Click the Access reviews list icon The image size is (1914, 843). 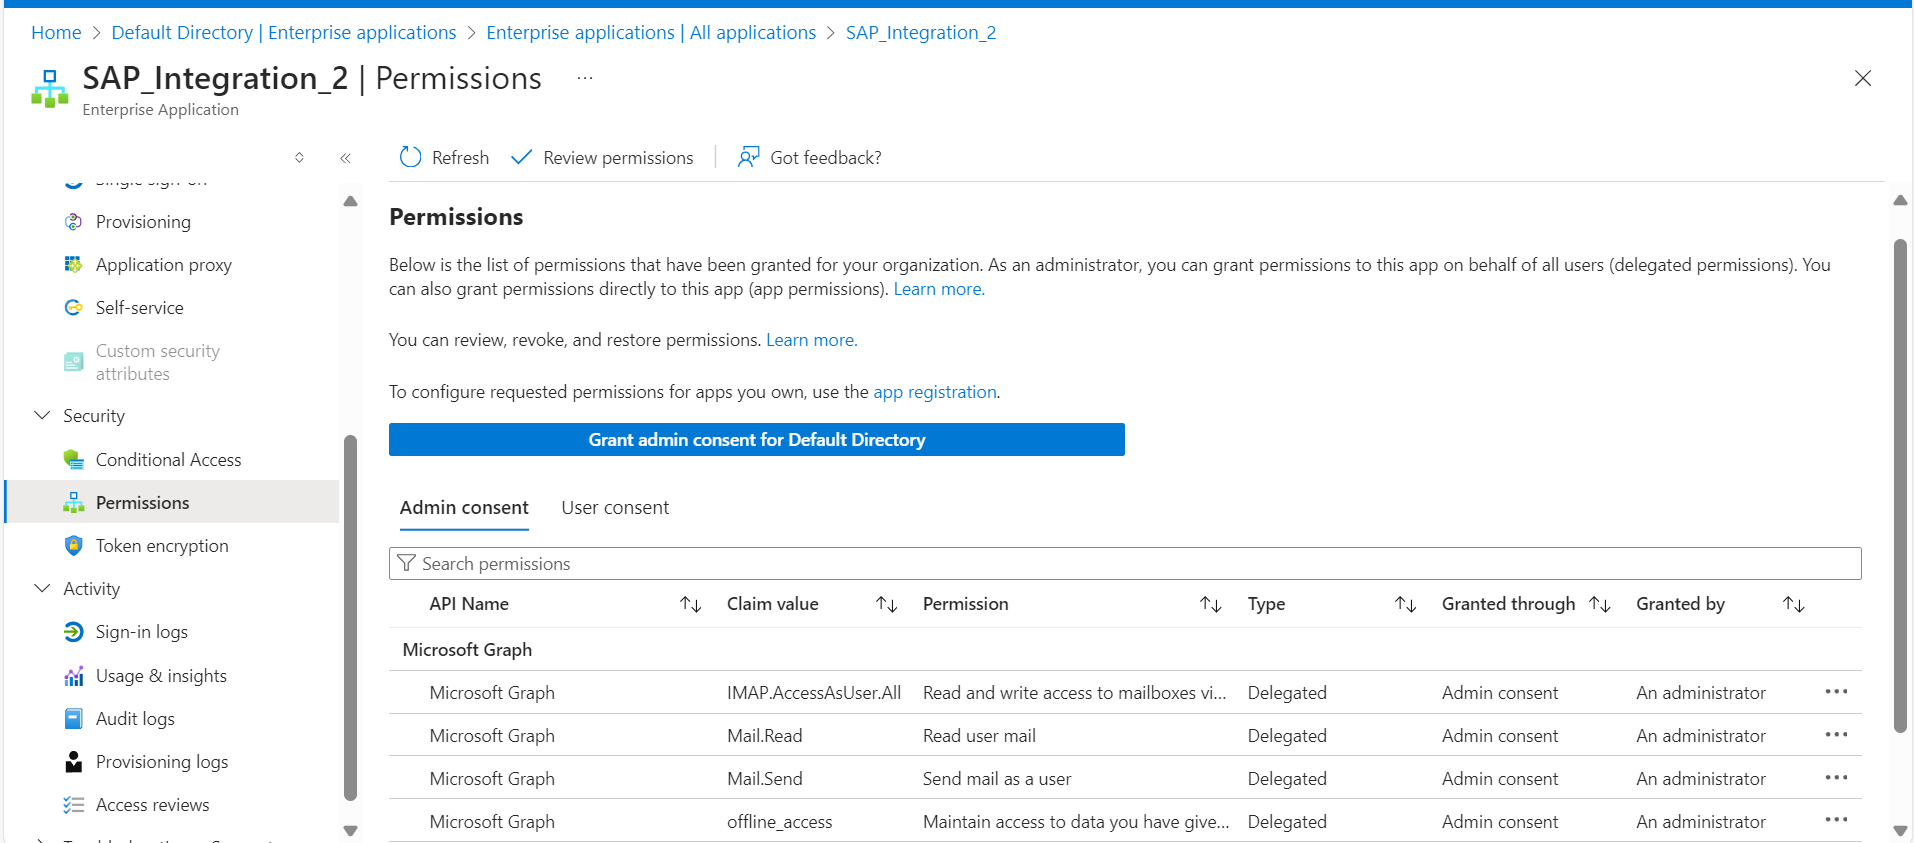[73, 805]
